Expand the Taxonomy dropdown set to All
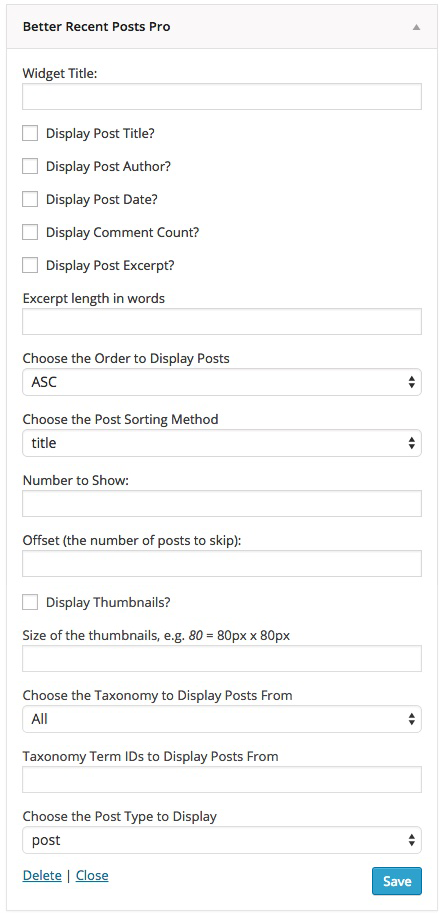 click(221, 719)
